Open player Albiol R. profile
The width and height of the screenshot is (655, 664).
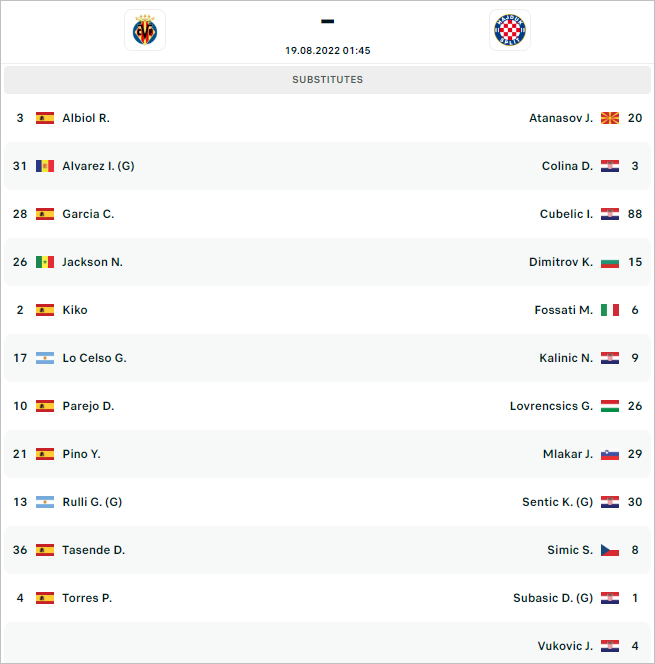click(x=86, y=118)
